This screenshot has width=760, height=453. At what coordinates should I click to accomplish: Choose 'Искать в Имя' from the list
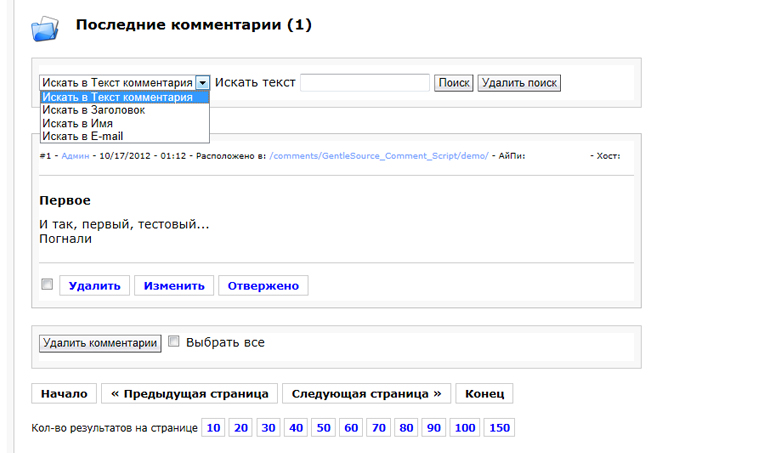[x=125, y=124]
